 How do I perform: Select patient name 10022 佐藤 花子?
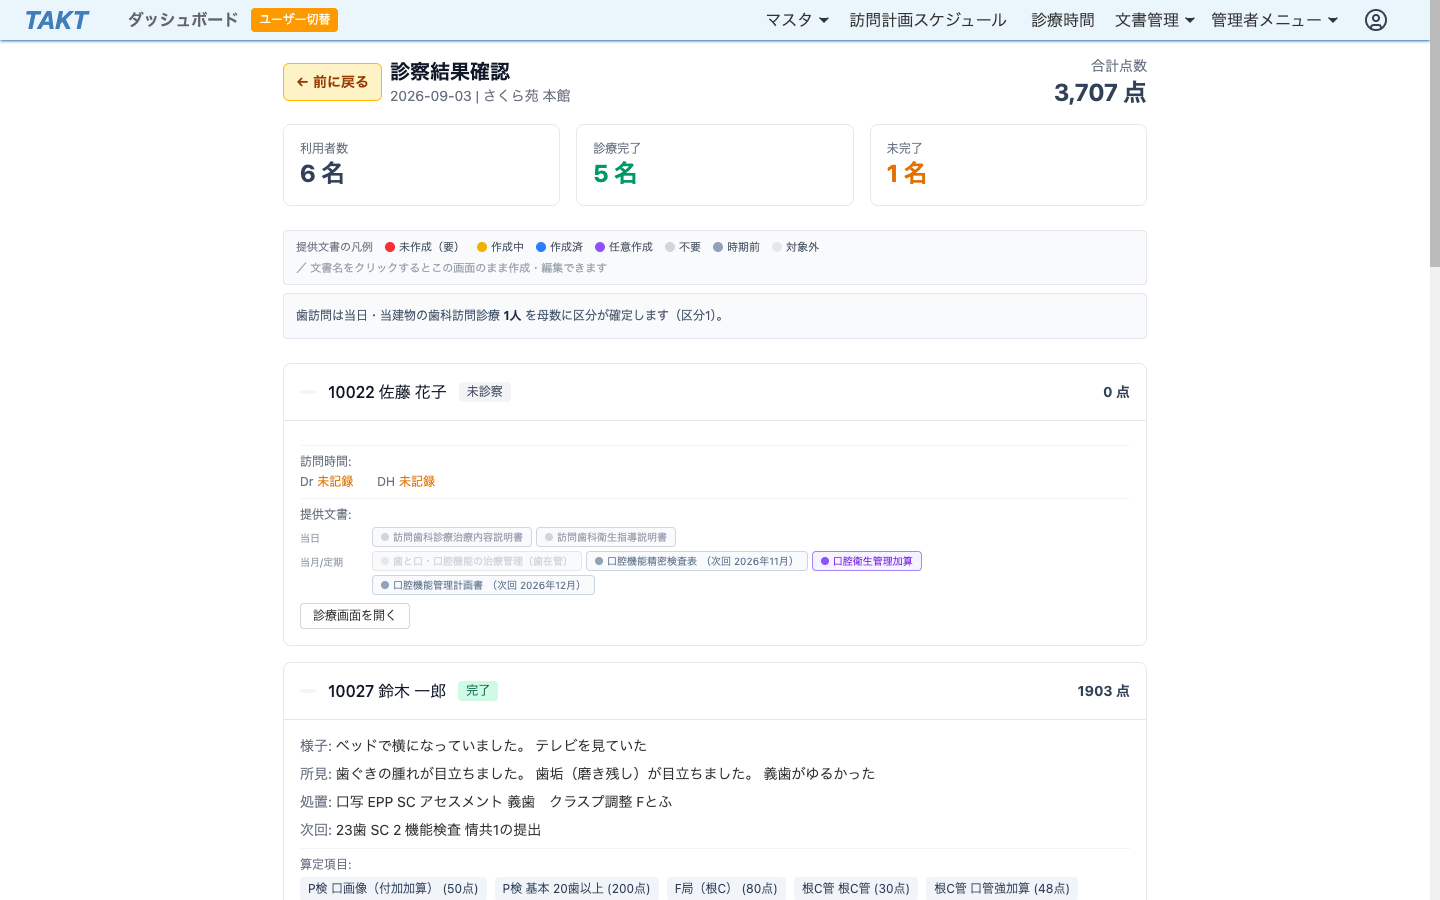[387, 392]
